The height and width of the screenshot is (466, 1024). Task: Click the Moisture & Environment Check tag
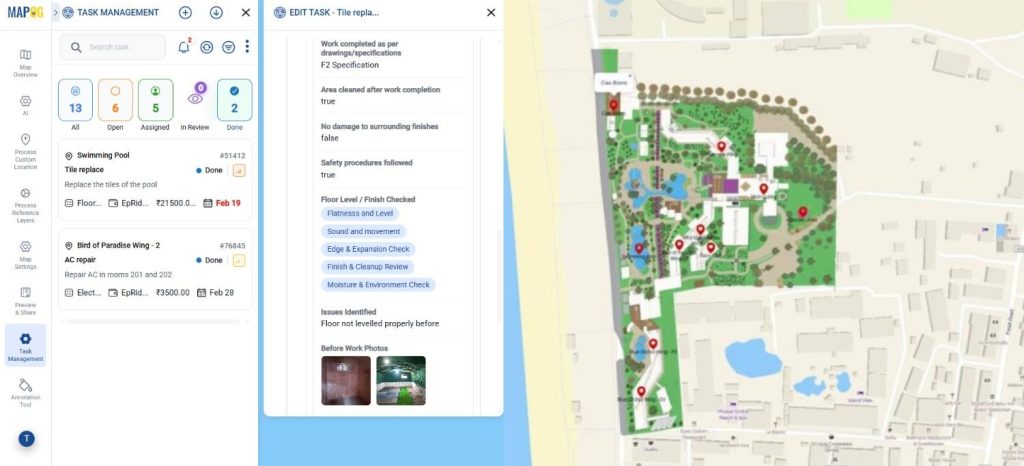(378, 285)
